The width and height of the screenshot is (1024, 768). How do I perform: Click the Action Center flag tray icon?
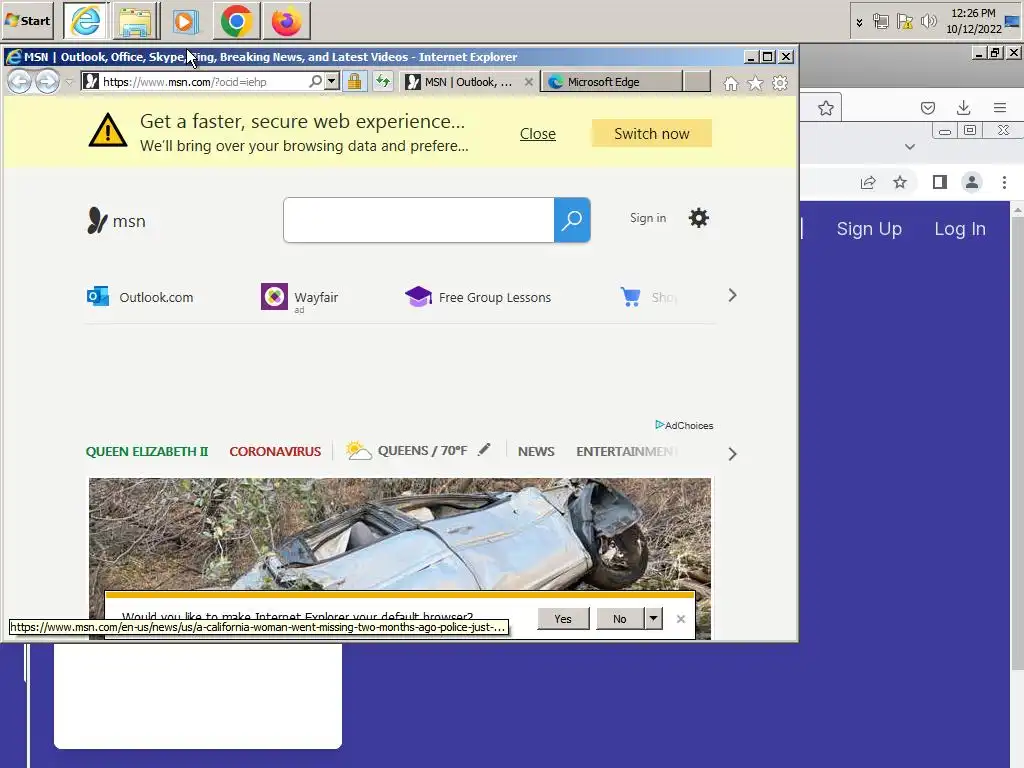904,22
